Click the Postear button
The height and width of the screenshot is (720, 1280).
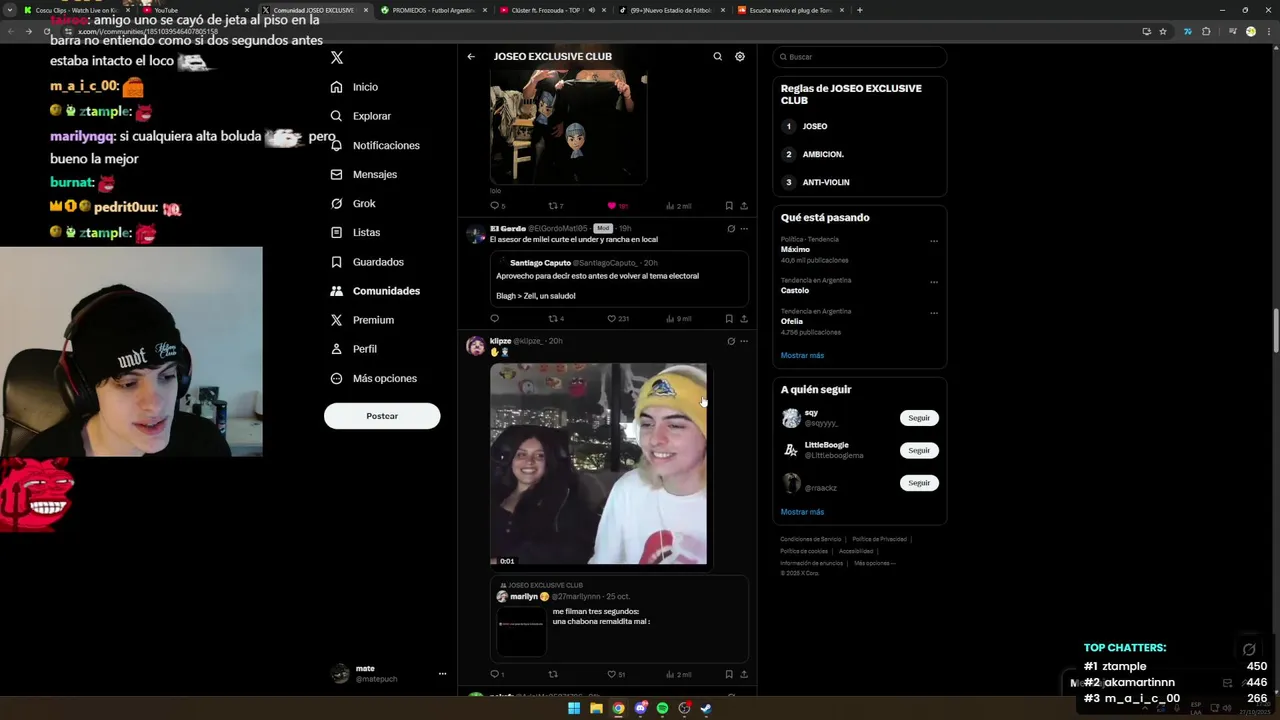(x=382, y=416)
